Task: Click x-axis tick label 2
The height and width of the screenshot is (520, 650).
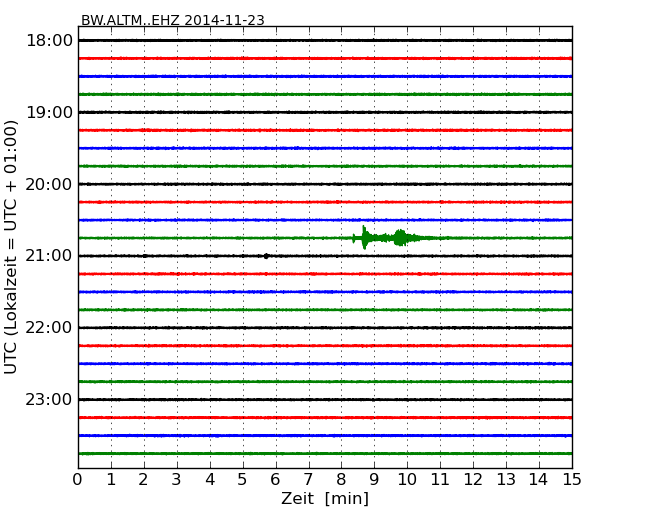Action: click(x=144, y=479)
